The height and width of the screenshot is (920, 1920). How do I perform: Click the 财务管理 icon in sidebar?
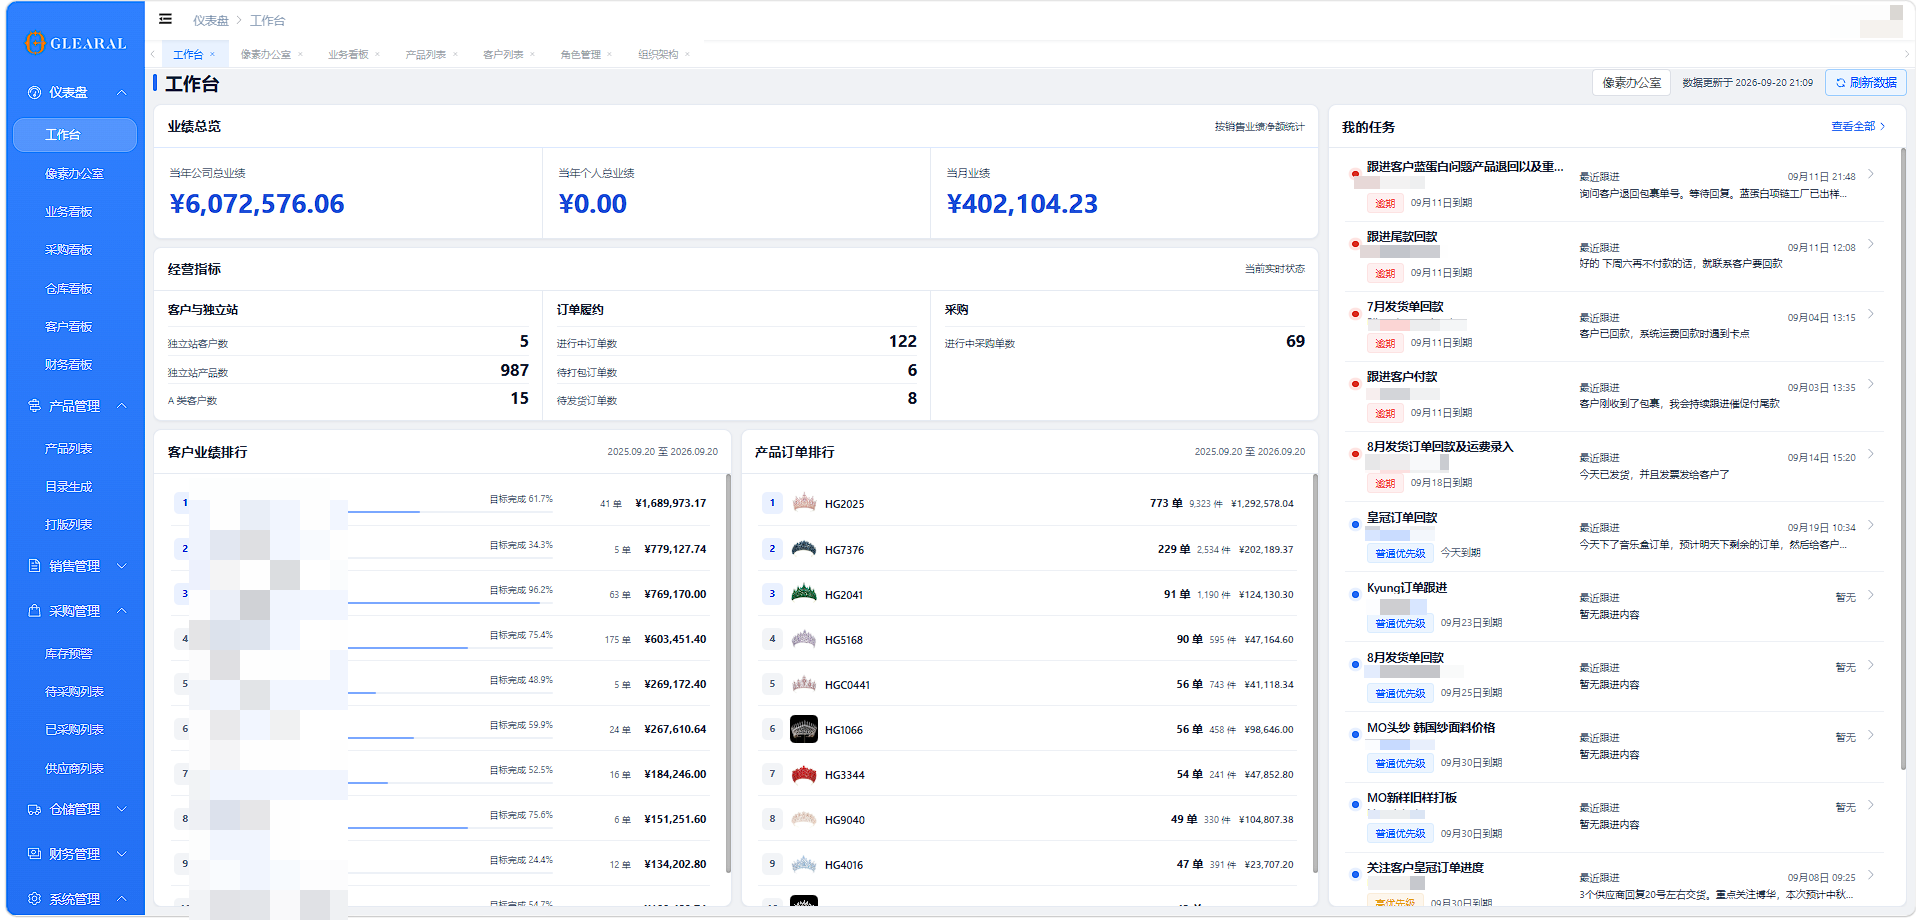[x=35, y=854]
